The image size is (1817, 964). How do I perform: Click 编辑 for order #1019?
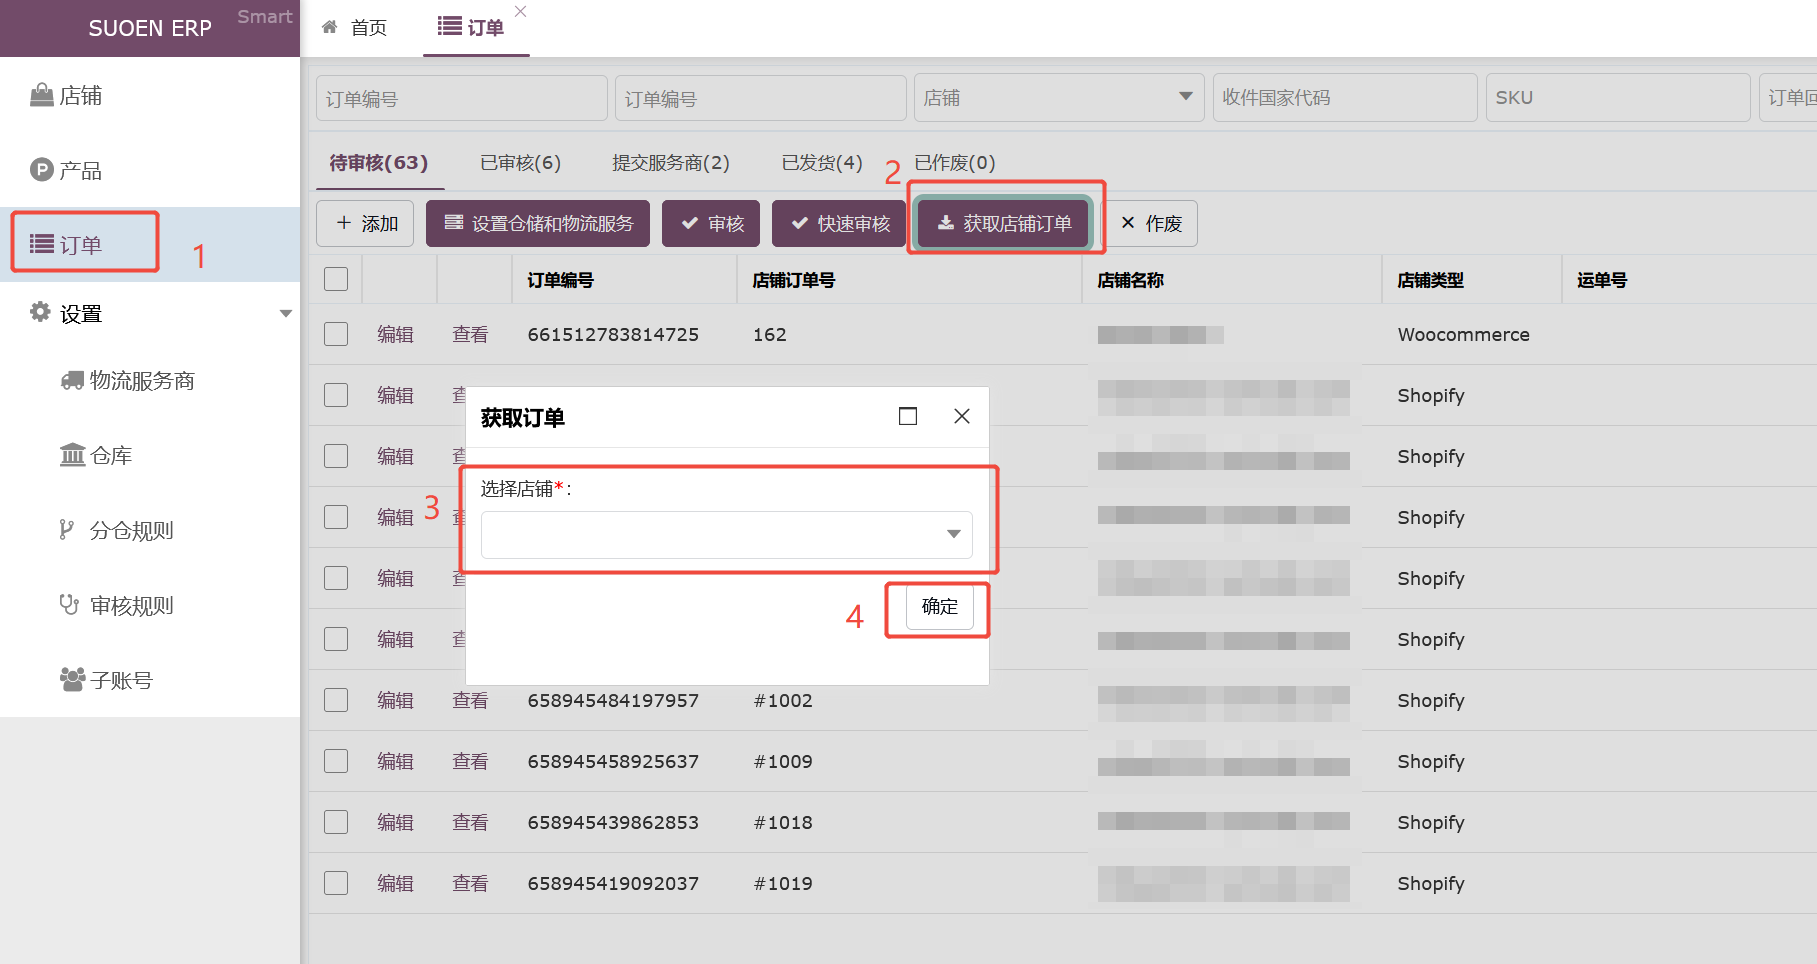(x=396, y=883)
